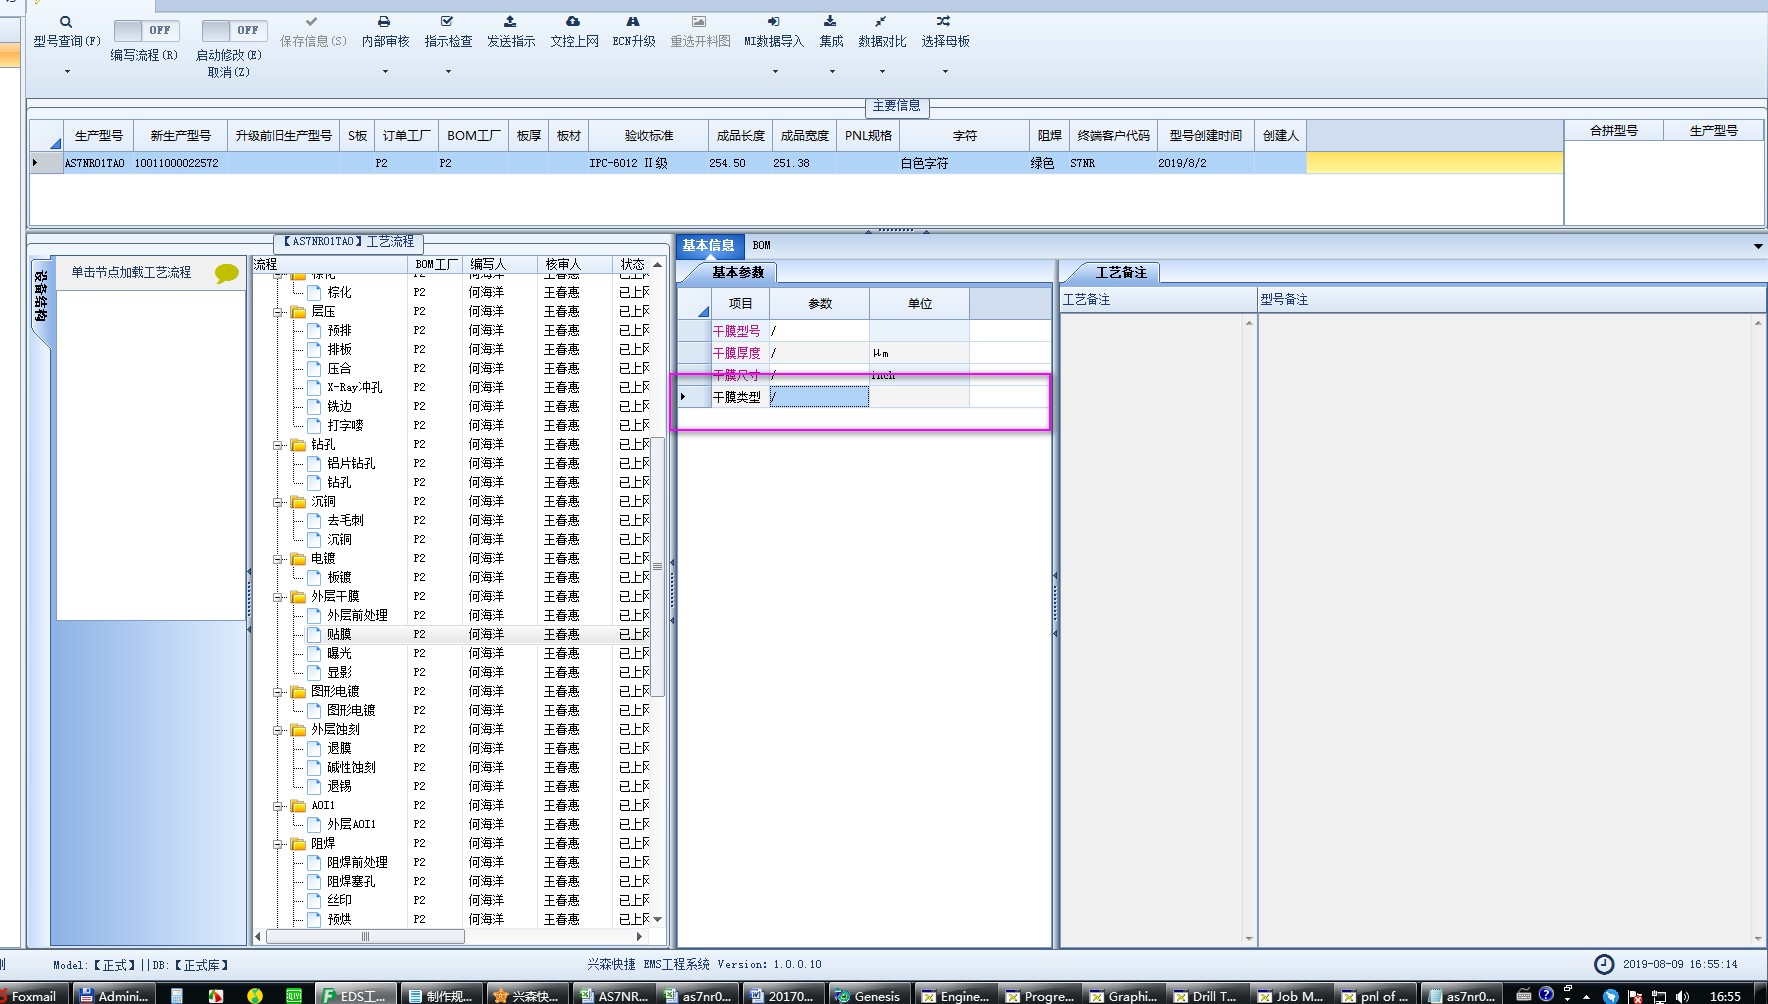Switch to the BOM tab
1768x1004 pixels.
point(762,246)
